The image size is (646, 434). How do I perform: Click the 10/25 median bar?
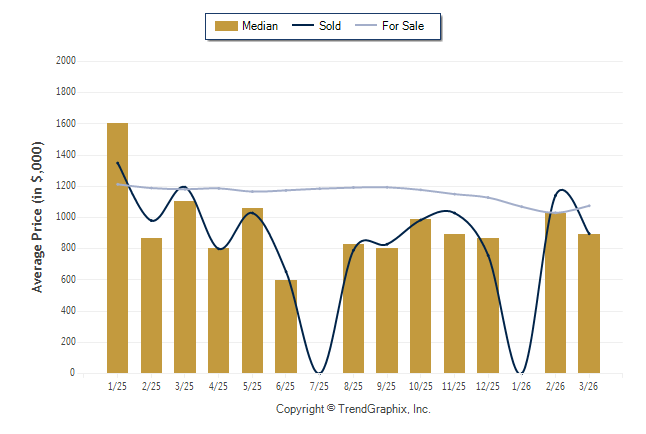[x=421, y=296]
